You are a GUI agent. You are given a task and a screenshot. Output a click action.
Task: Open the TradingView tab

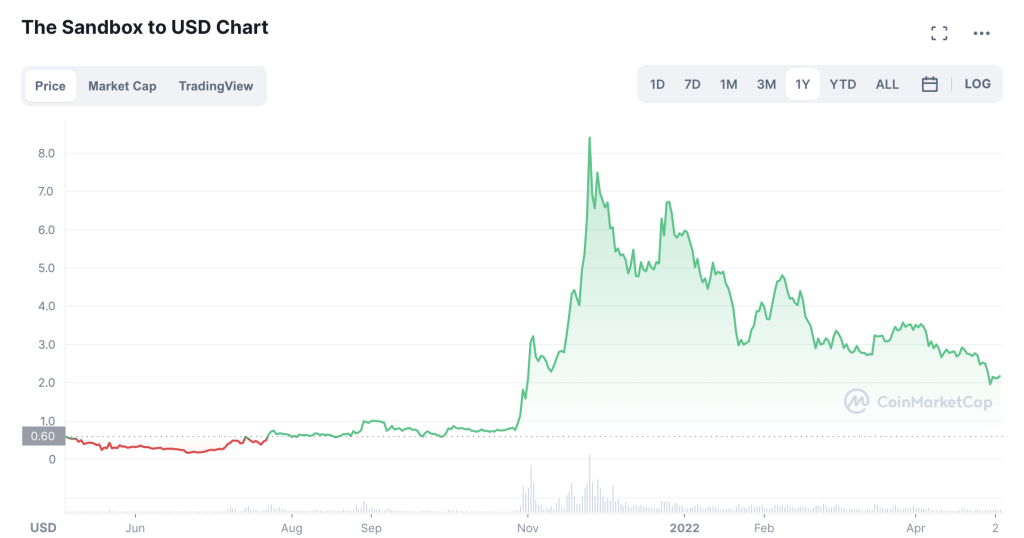[216, 86]
